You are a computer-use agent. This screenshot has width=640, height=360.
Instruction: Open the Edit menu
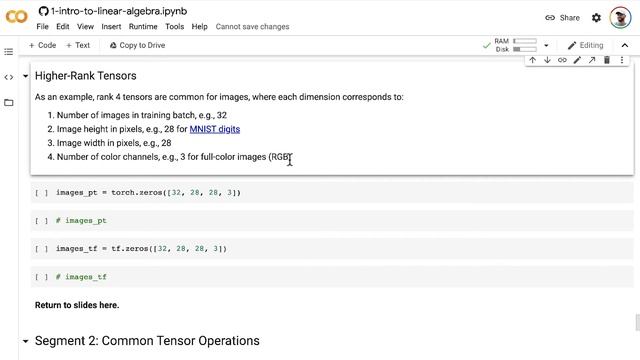click(x=62, y=27)
